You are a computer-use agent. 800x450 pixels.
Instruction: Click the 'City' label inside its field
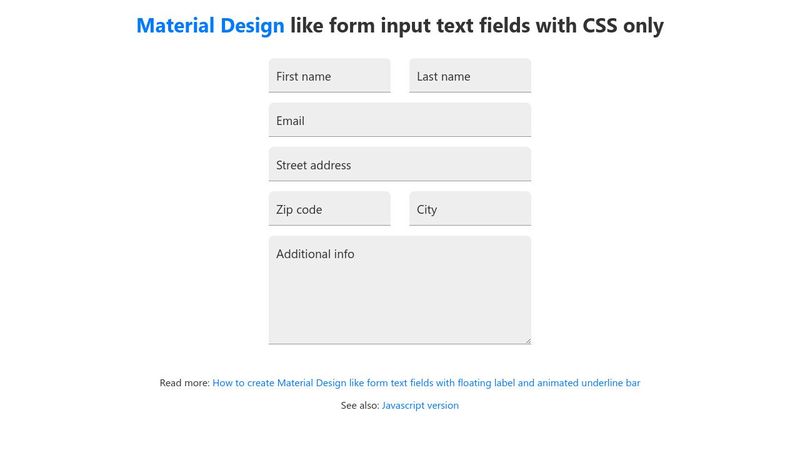click(427, 210)
